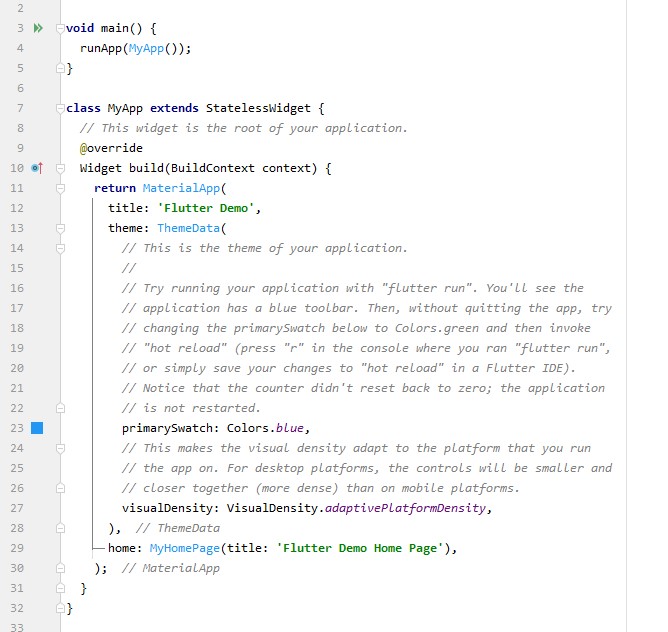Click the fold end marker at line 22

pyautogui.click(x=60, y=408)
